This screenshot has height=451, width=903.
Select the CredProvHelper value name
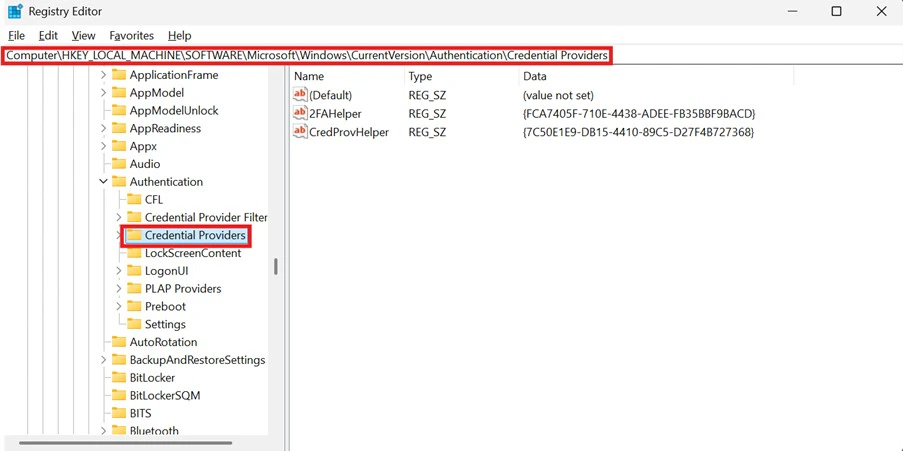point(349,132)
